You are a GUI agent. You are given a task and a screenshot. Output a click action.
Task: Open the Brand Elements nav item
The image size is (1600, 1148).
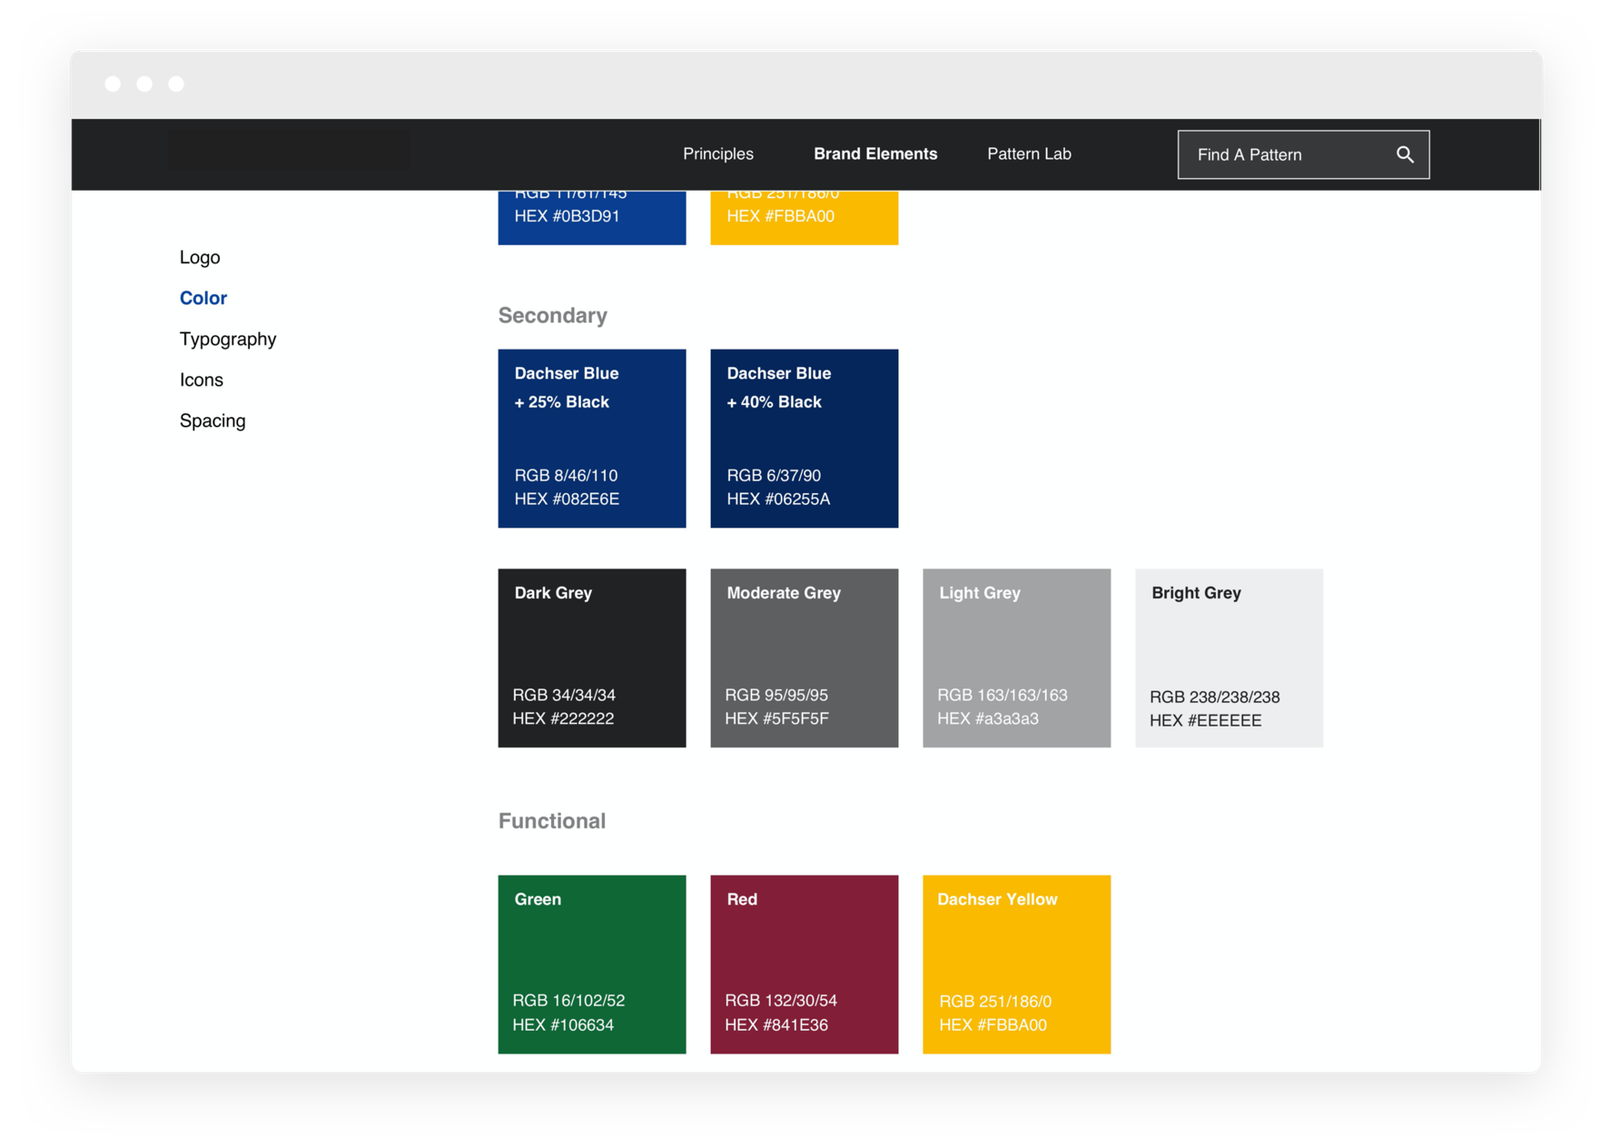(875, 154)
